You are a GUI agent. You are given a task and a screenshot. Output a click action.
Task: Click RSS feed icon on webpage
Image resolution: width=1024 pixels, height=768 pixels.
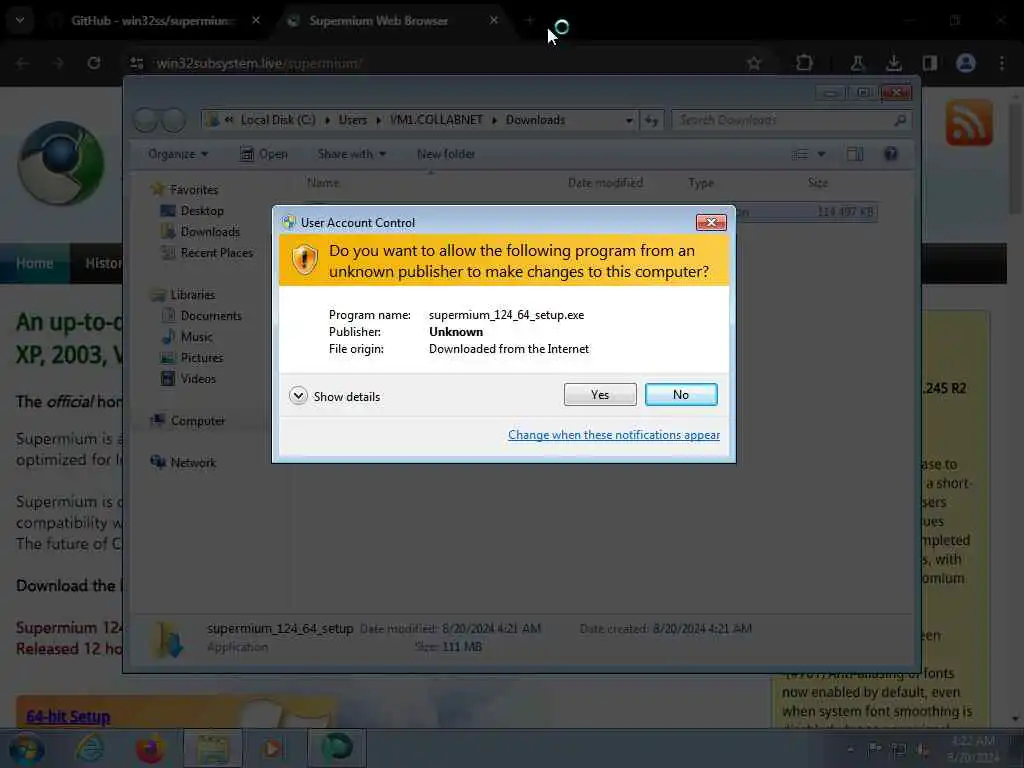pos(969,123)
